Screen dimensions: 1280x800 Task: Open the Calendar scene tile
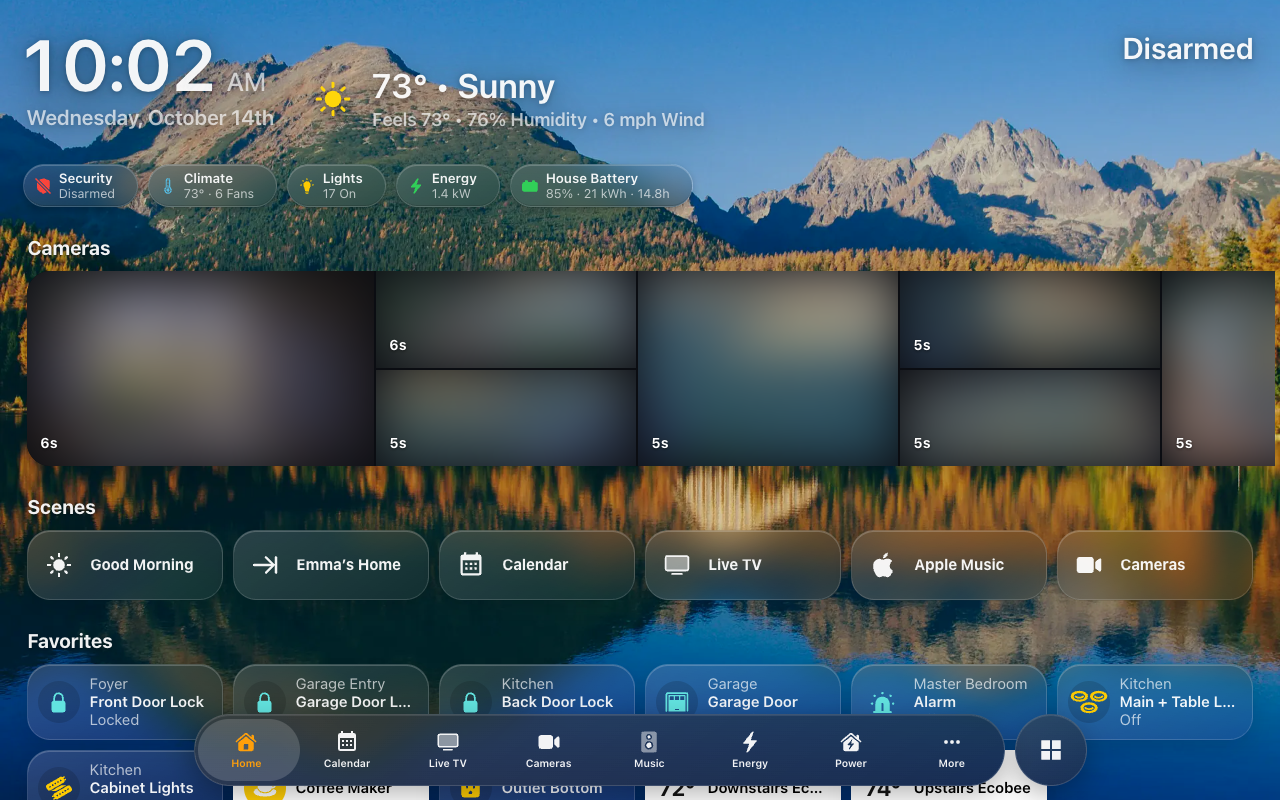click(537, 565)
